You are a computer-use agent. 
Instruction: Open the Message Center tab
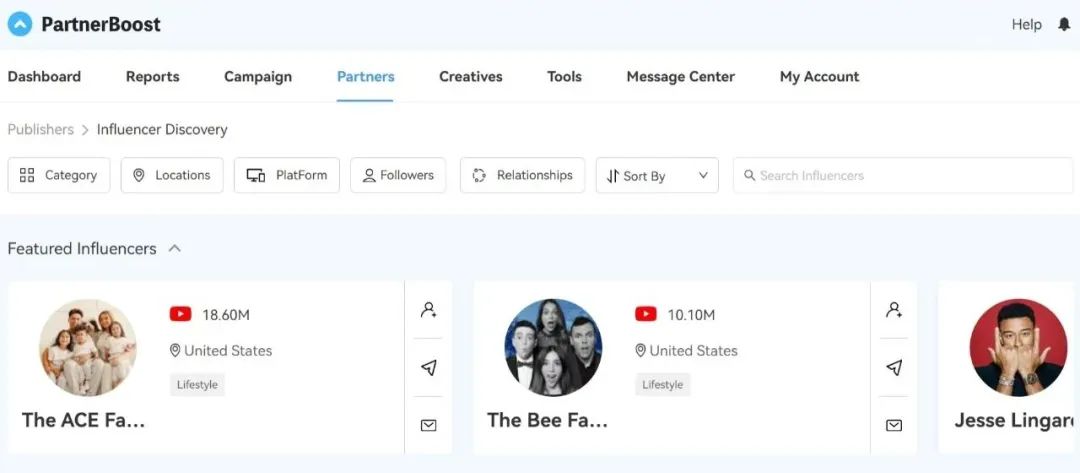click(x=680, y=76)
